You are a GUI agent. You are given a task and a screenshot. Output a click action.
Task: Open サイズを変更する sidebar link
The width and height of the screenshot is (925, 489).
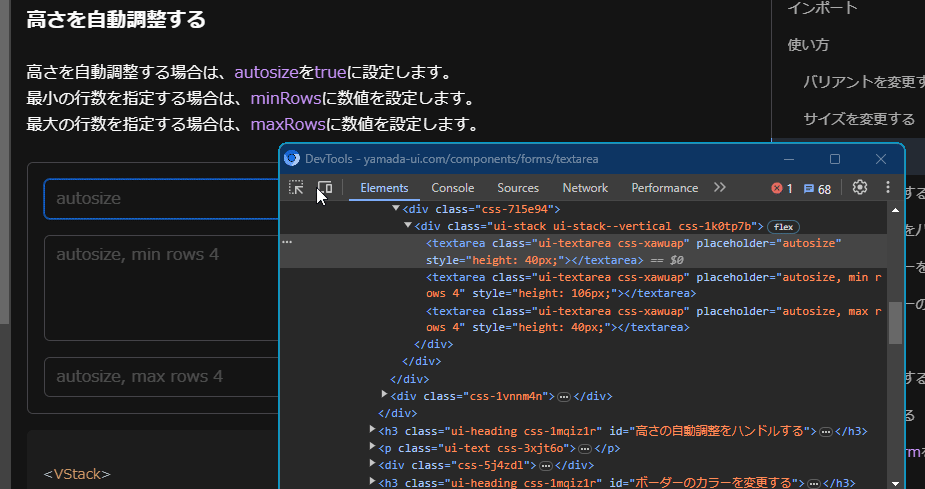point(859,119)
